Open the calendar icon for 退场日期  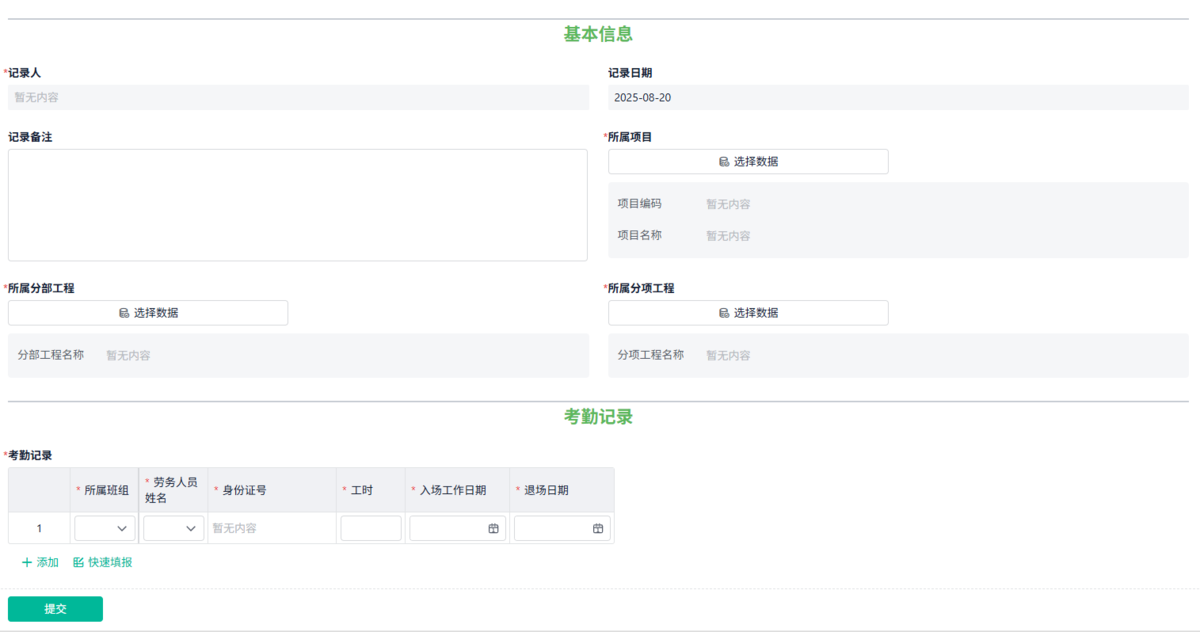599,528
